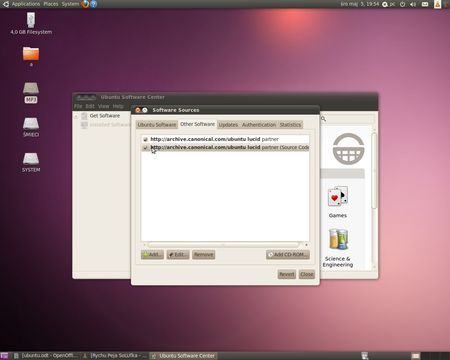Image resolution: width=450 pixels, height=360 pixels.
Task: Open the Help menu in Software Center
Action: pos(118,106)
